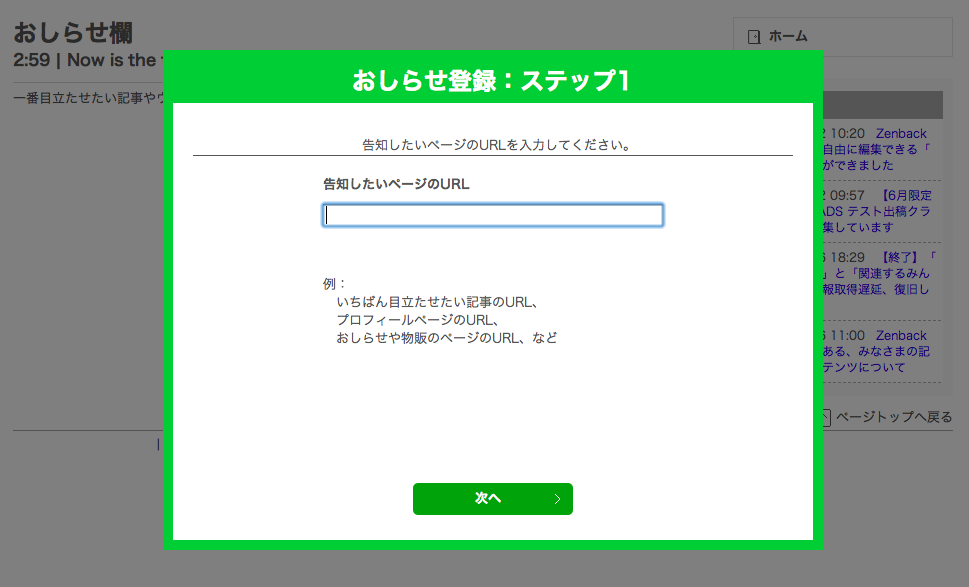Open the 11:00 Zenback entry

(x=899, y=335)
